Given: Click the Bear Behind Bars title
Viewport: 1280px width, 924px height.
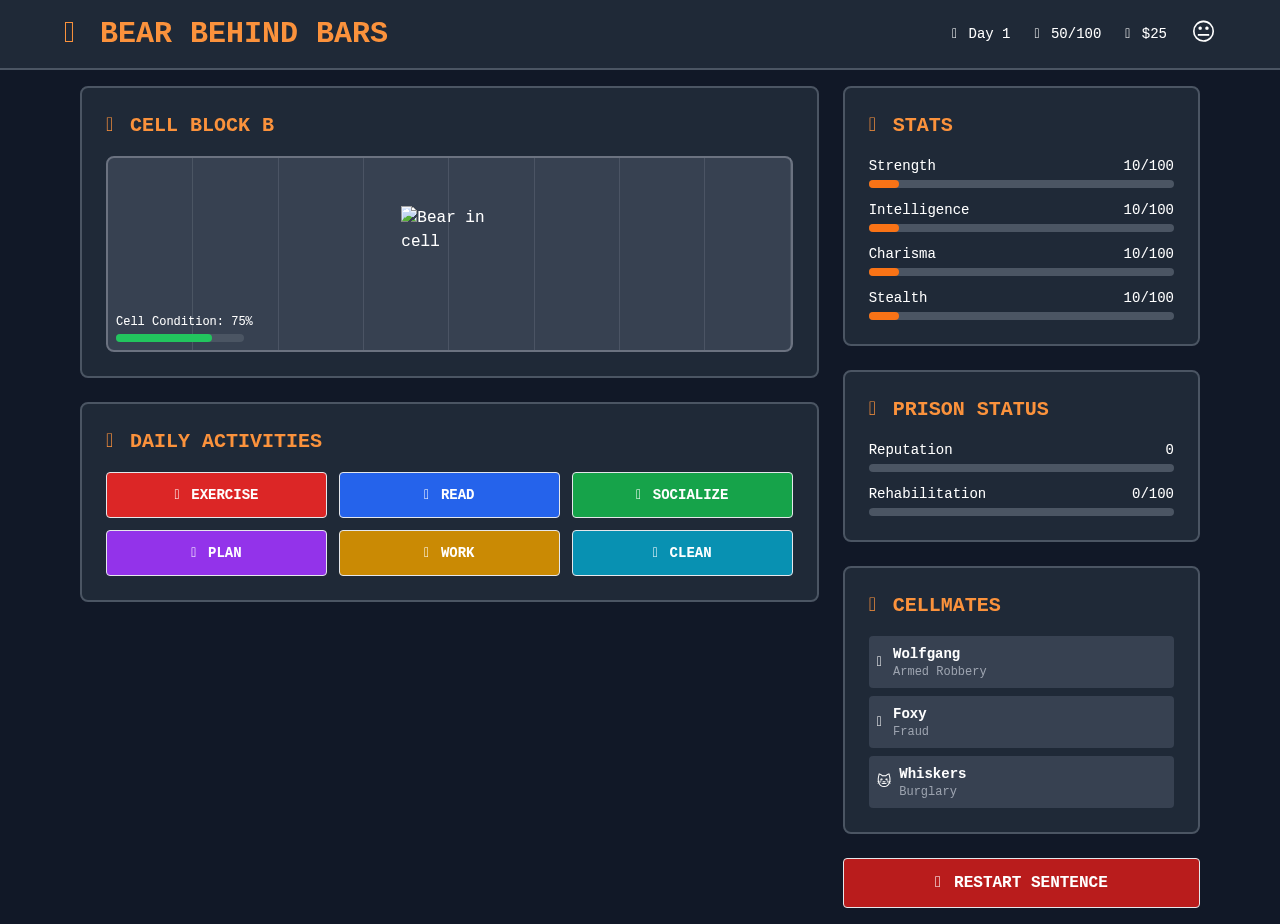Looking at the screenshot, I should click(x=244, y=33).
